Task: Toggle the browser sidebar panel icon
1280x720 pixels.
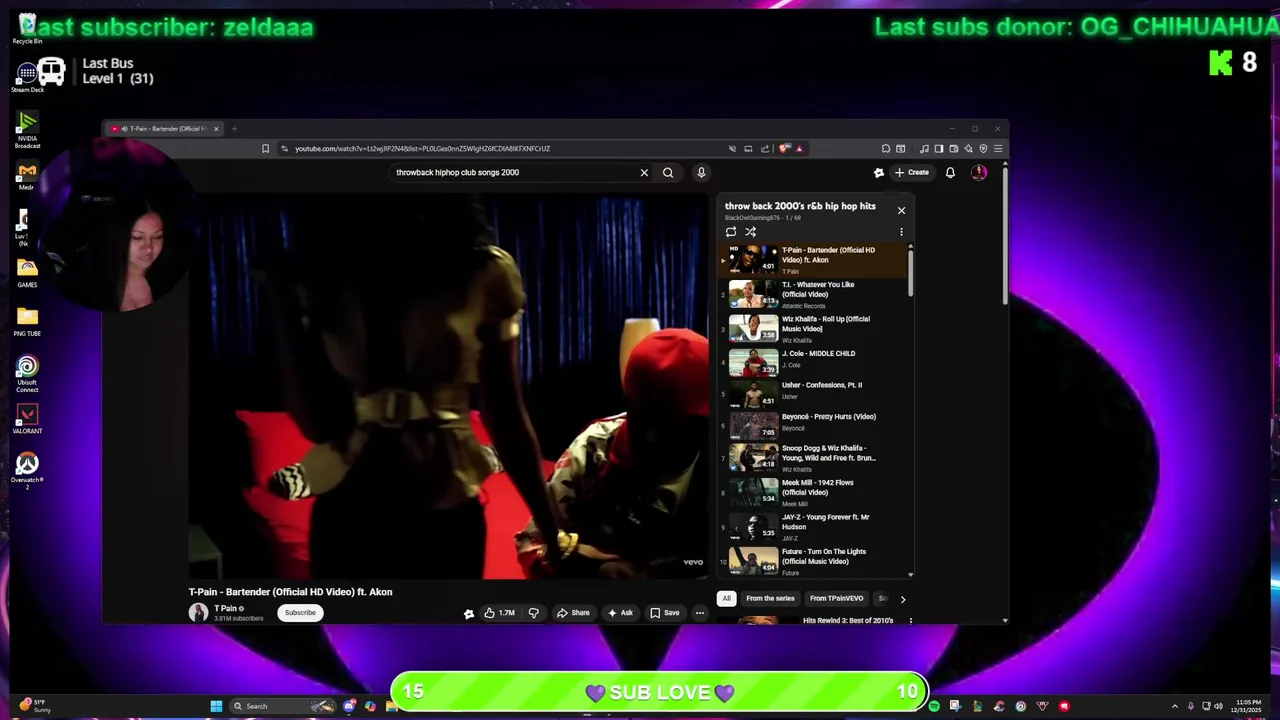Action: point(939,149)
